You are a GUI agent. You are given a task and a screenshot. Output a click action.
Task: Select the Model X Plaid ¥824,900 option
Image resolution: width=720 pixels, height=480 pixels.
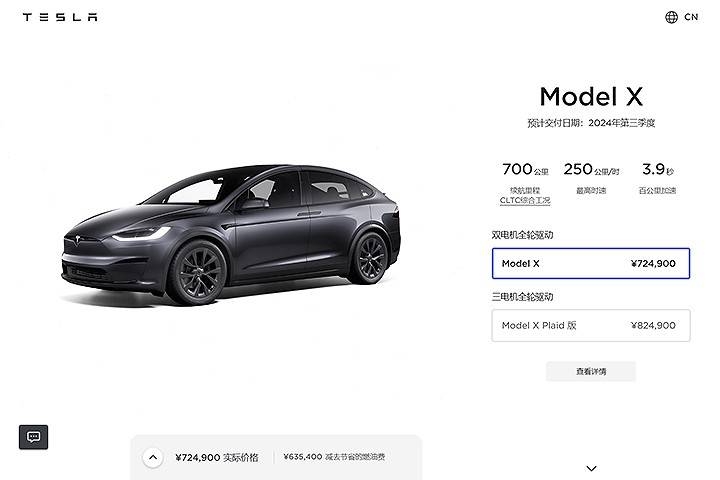coord(591,325)
